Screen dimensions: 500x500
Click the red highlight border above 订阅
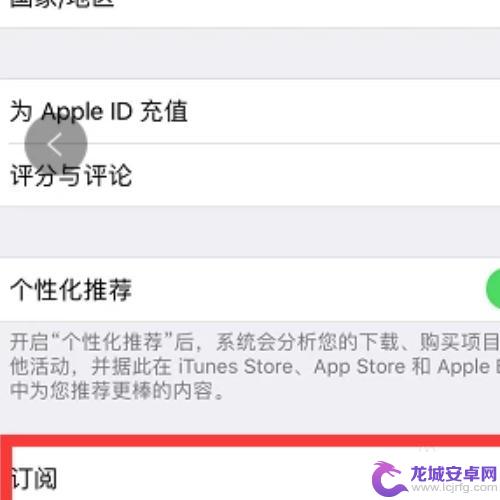tap(250, 441)
